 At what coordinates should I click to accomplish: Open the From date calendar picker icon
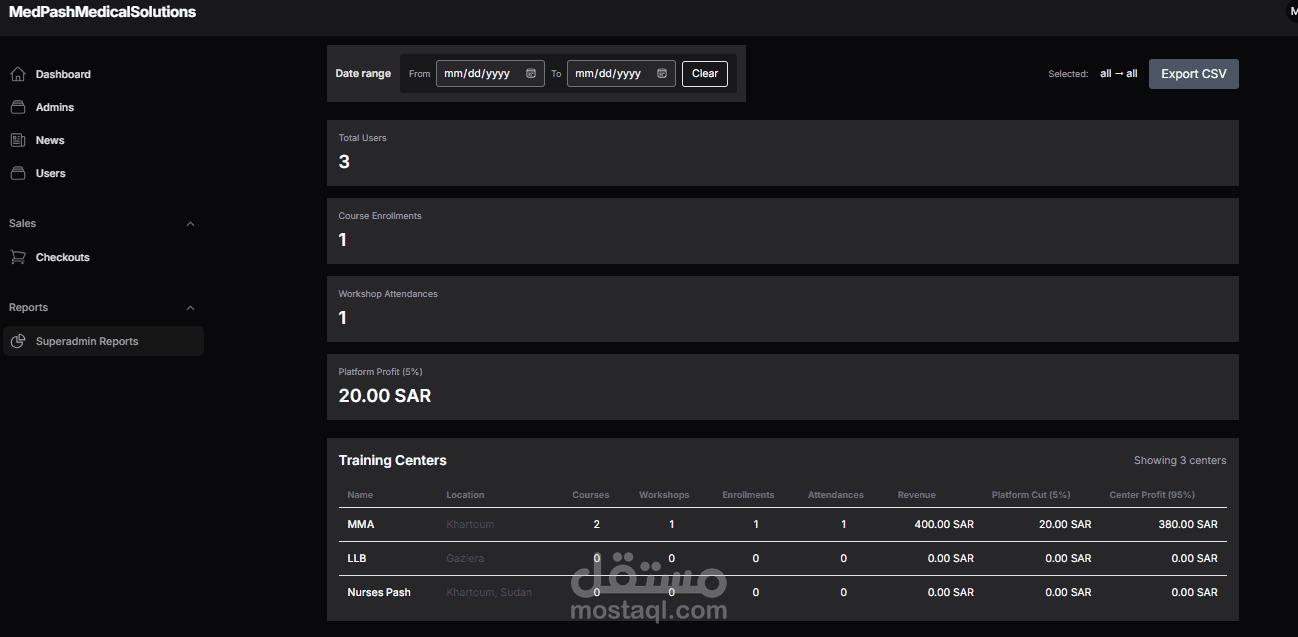tap(531, 73)
